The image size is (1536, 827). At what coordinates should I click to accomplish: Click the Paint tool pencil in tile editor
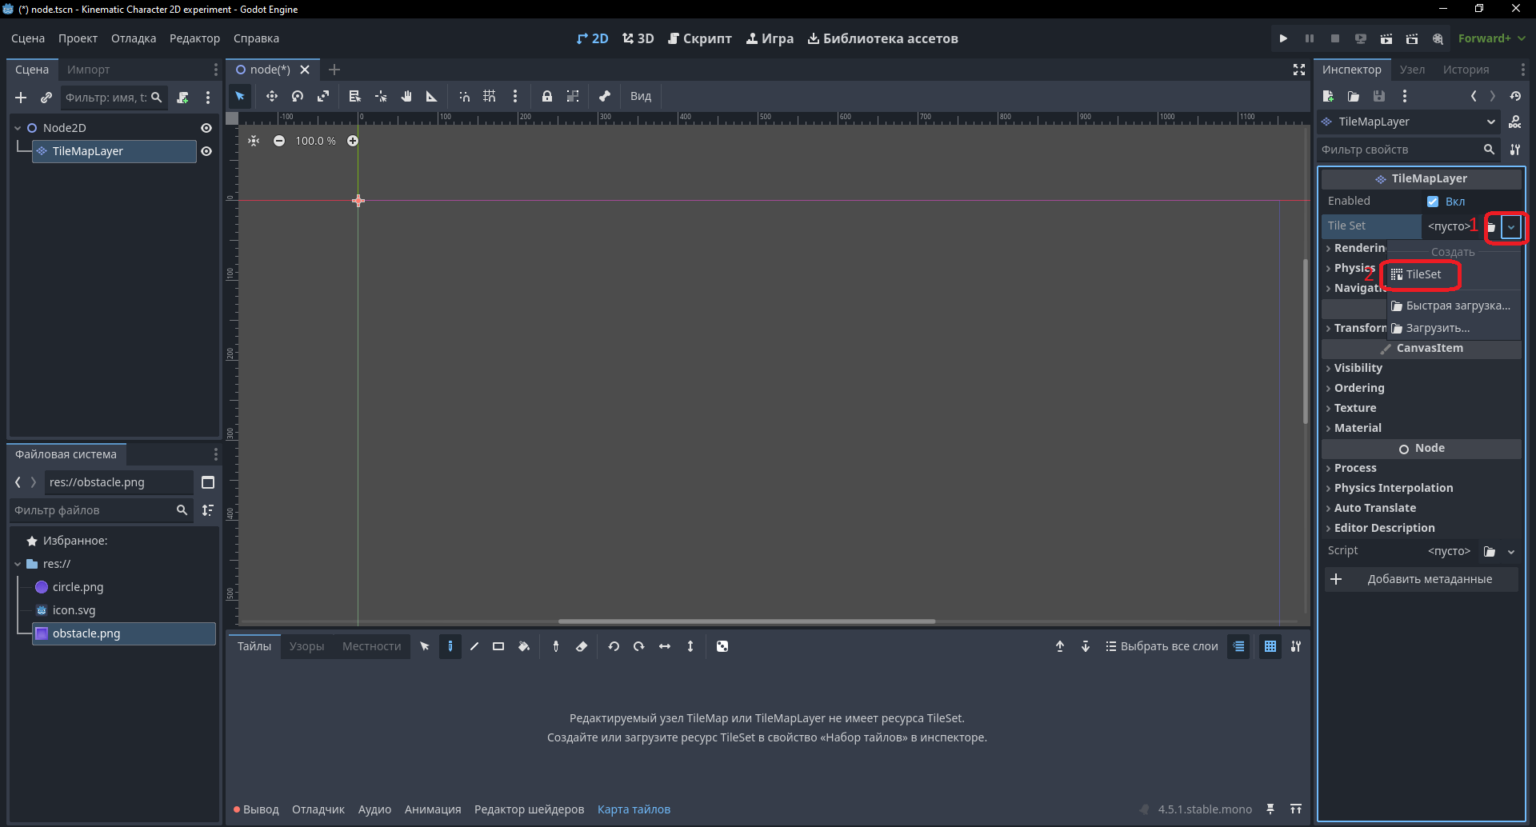450,646
